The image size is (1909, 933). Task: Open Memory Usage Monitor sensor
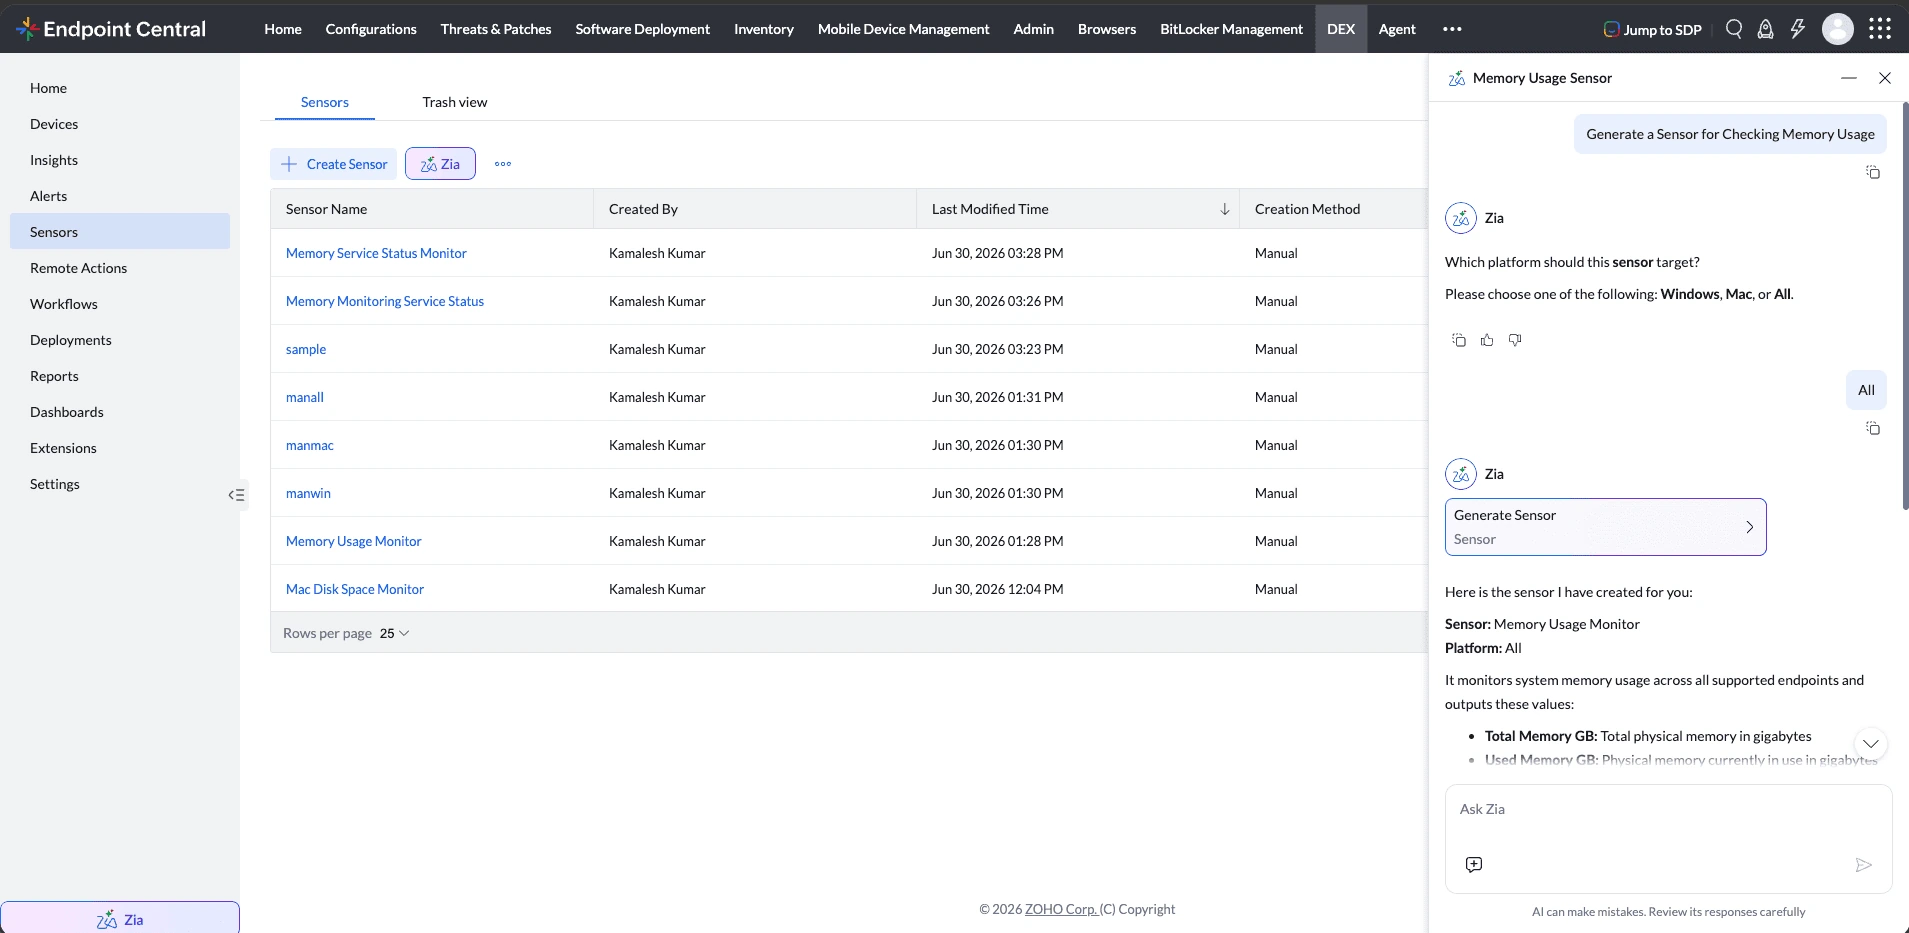[354, 541]
